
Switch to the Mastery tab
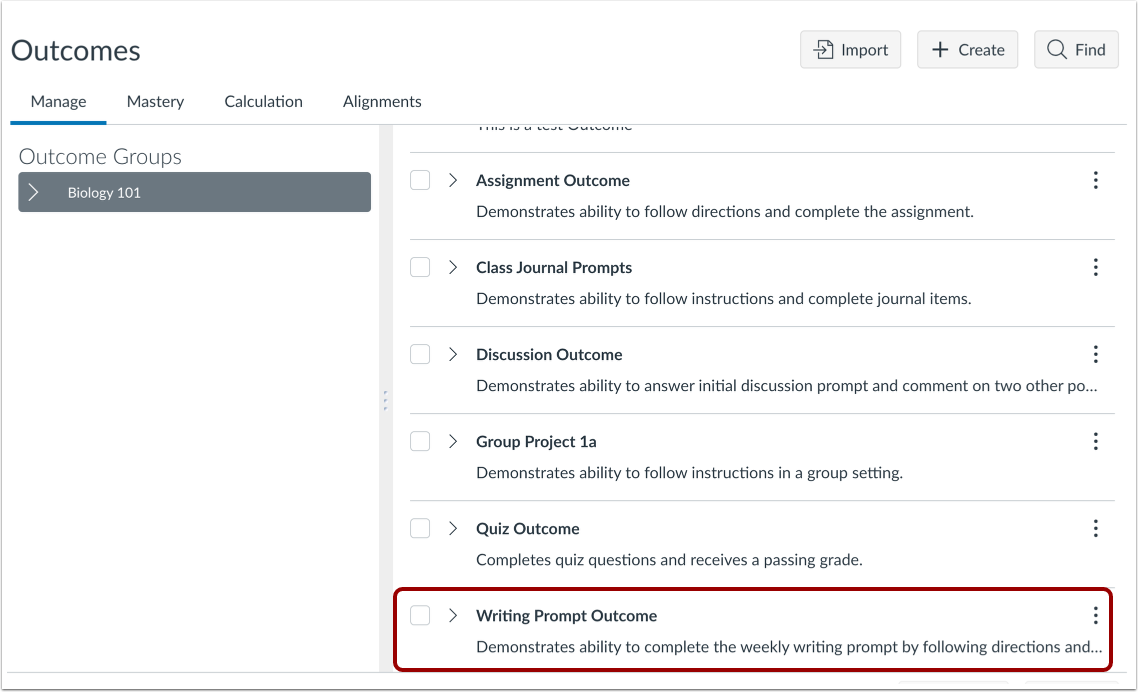[155, 101]
